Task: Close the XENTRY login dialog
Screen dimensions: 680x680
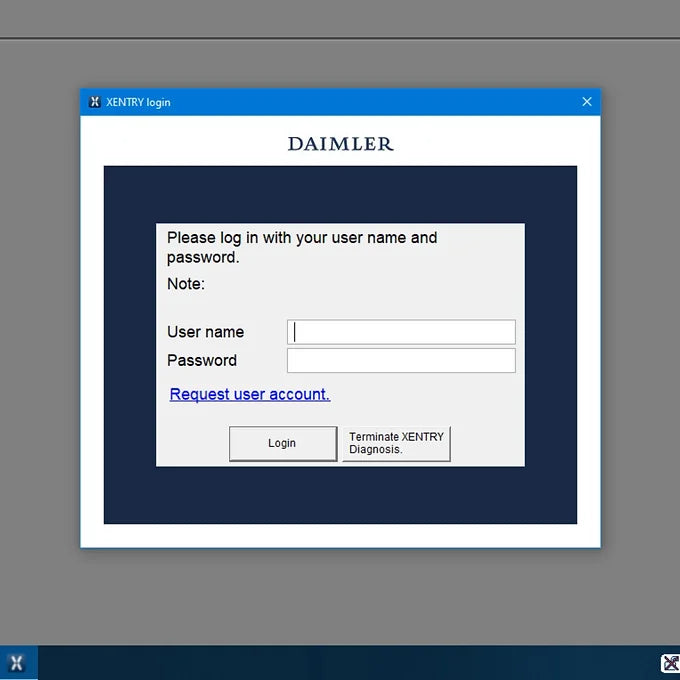Action: tap(587, 102)
